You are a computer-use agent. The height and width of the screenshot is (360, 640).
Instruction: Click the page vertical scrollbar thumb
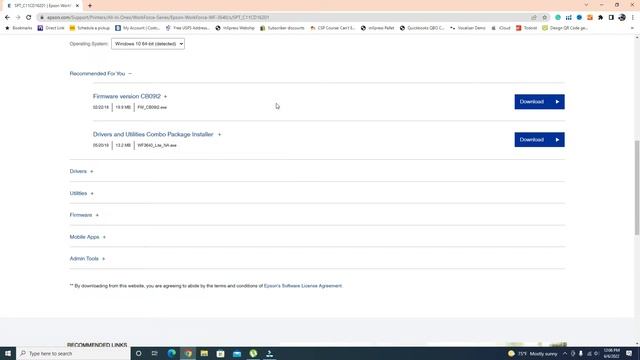637,187
